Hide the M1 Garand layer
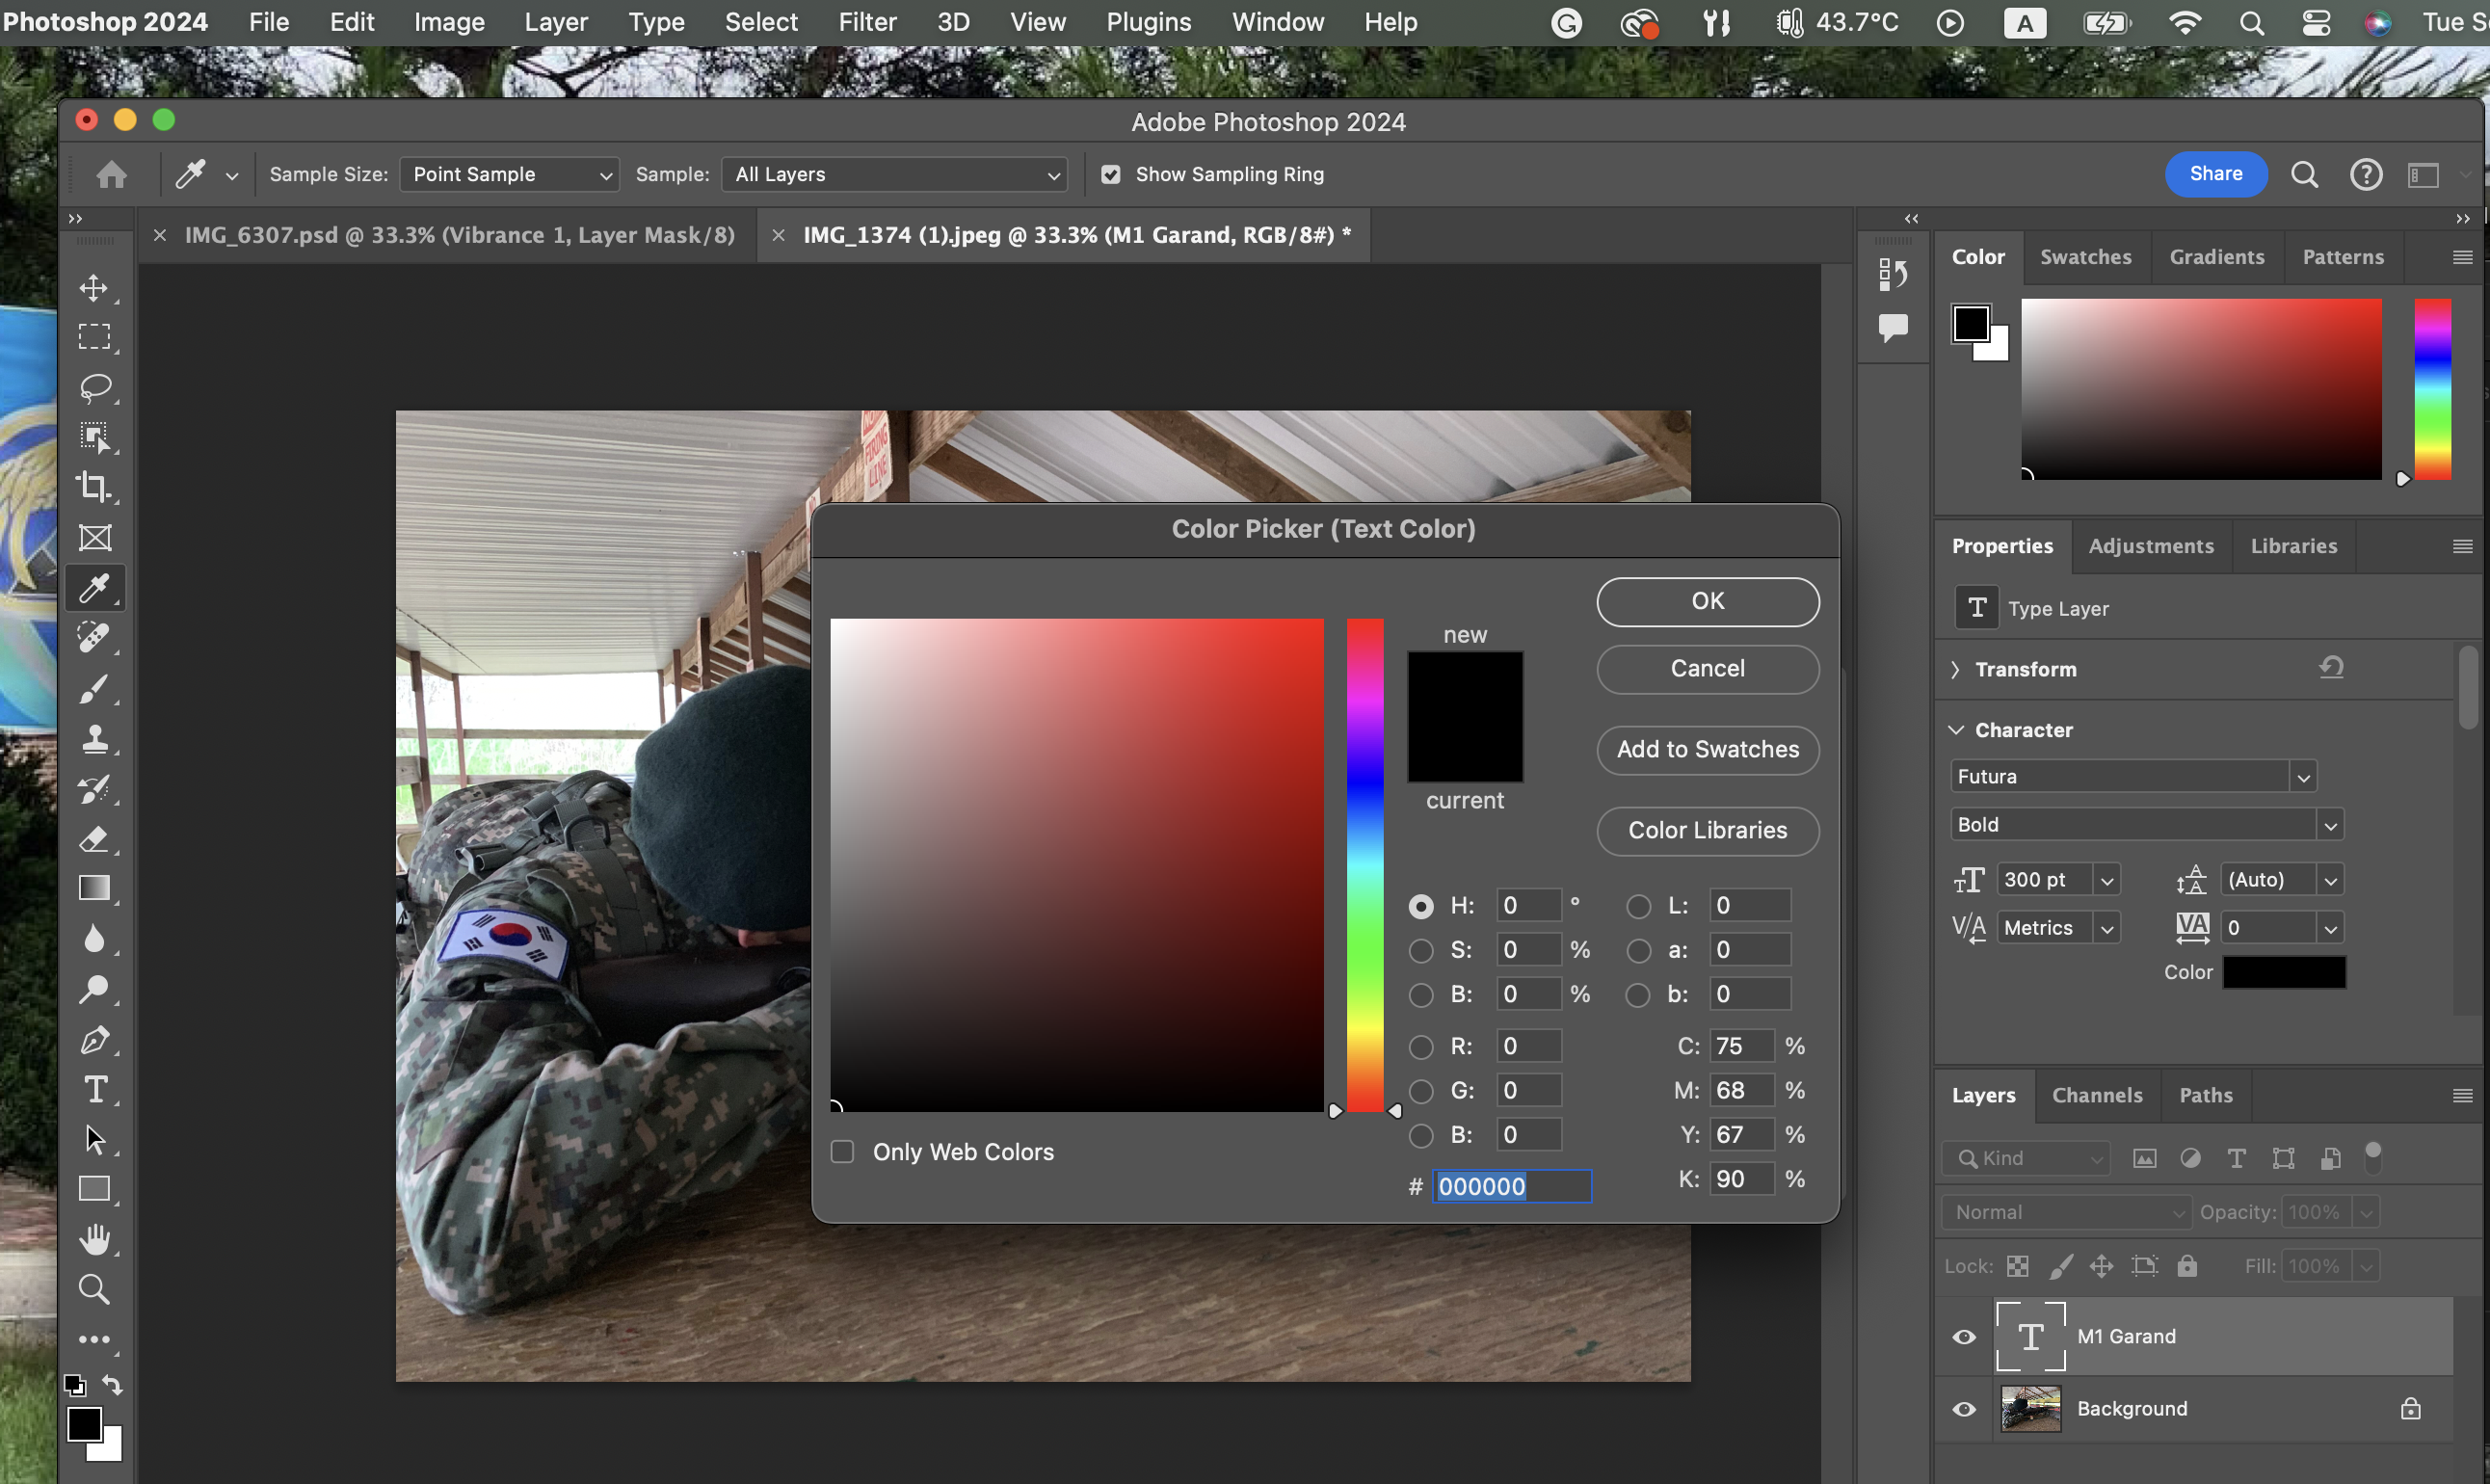The width and height of the screenshot is (2490, 1484). click(1964, 1337)
